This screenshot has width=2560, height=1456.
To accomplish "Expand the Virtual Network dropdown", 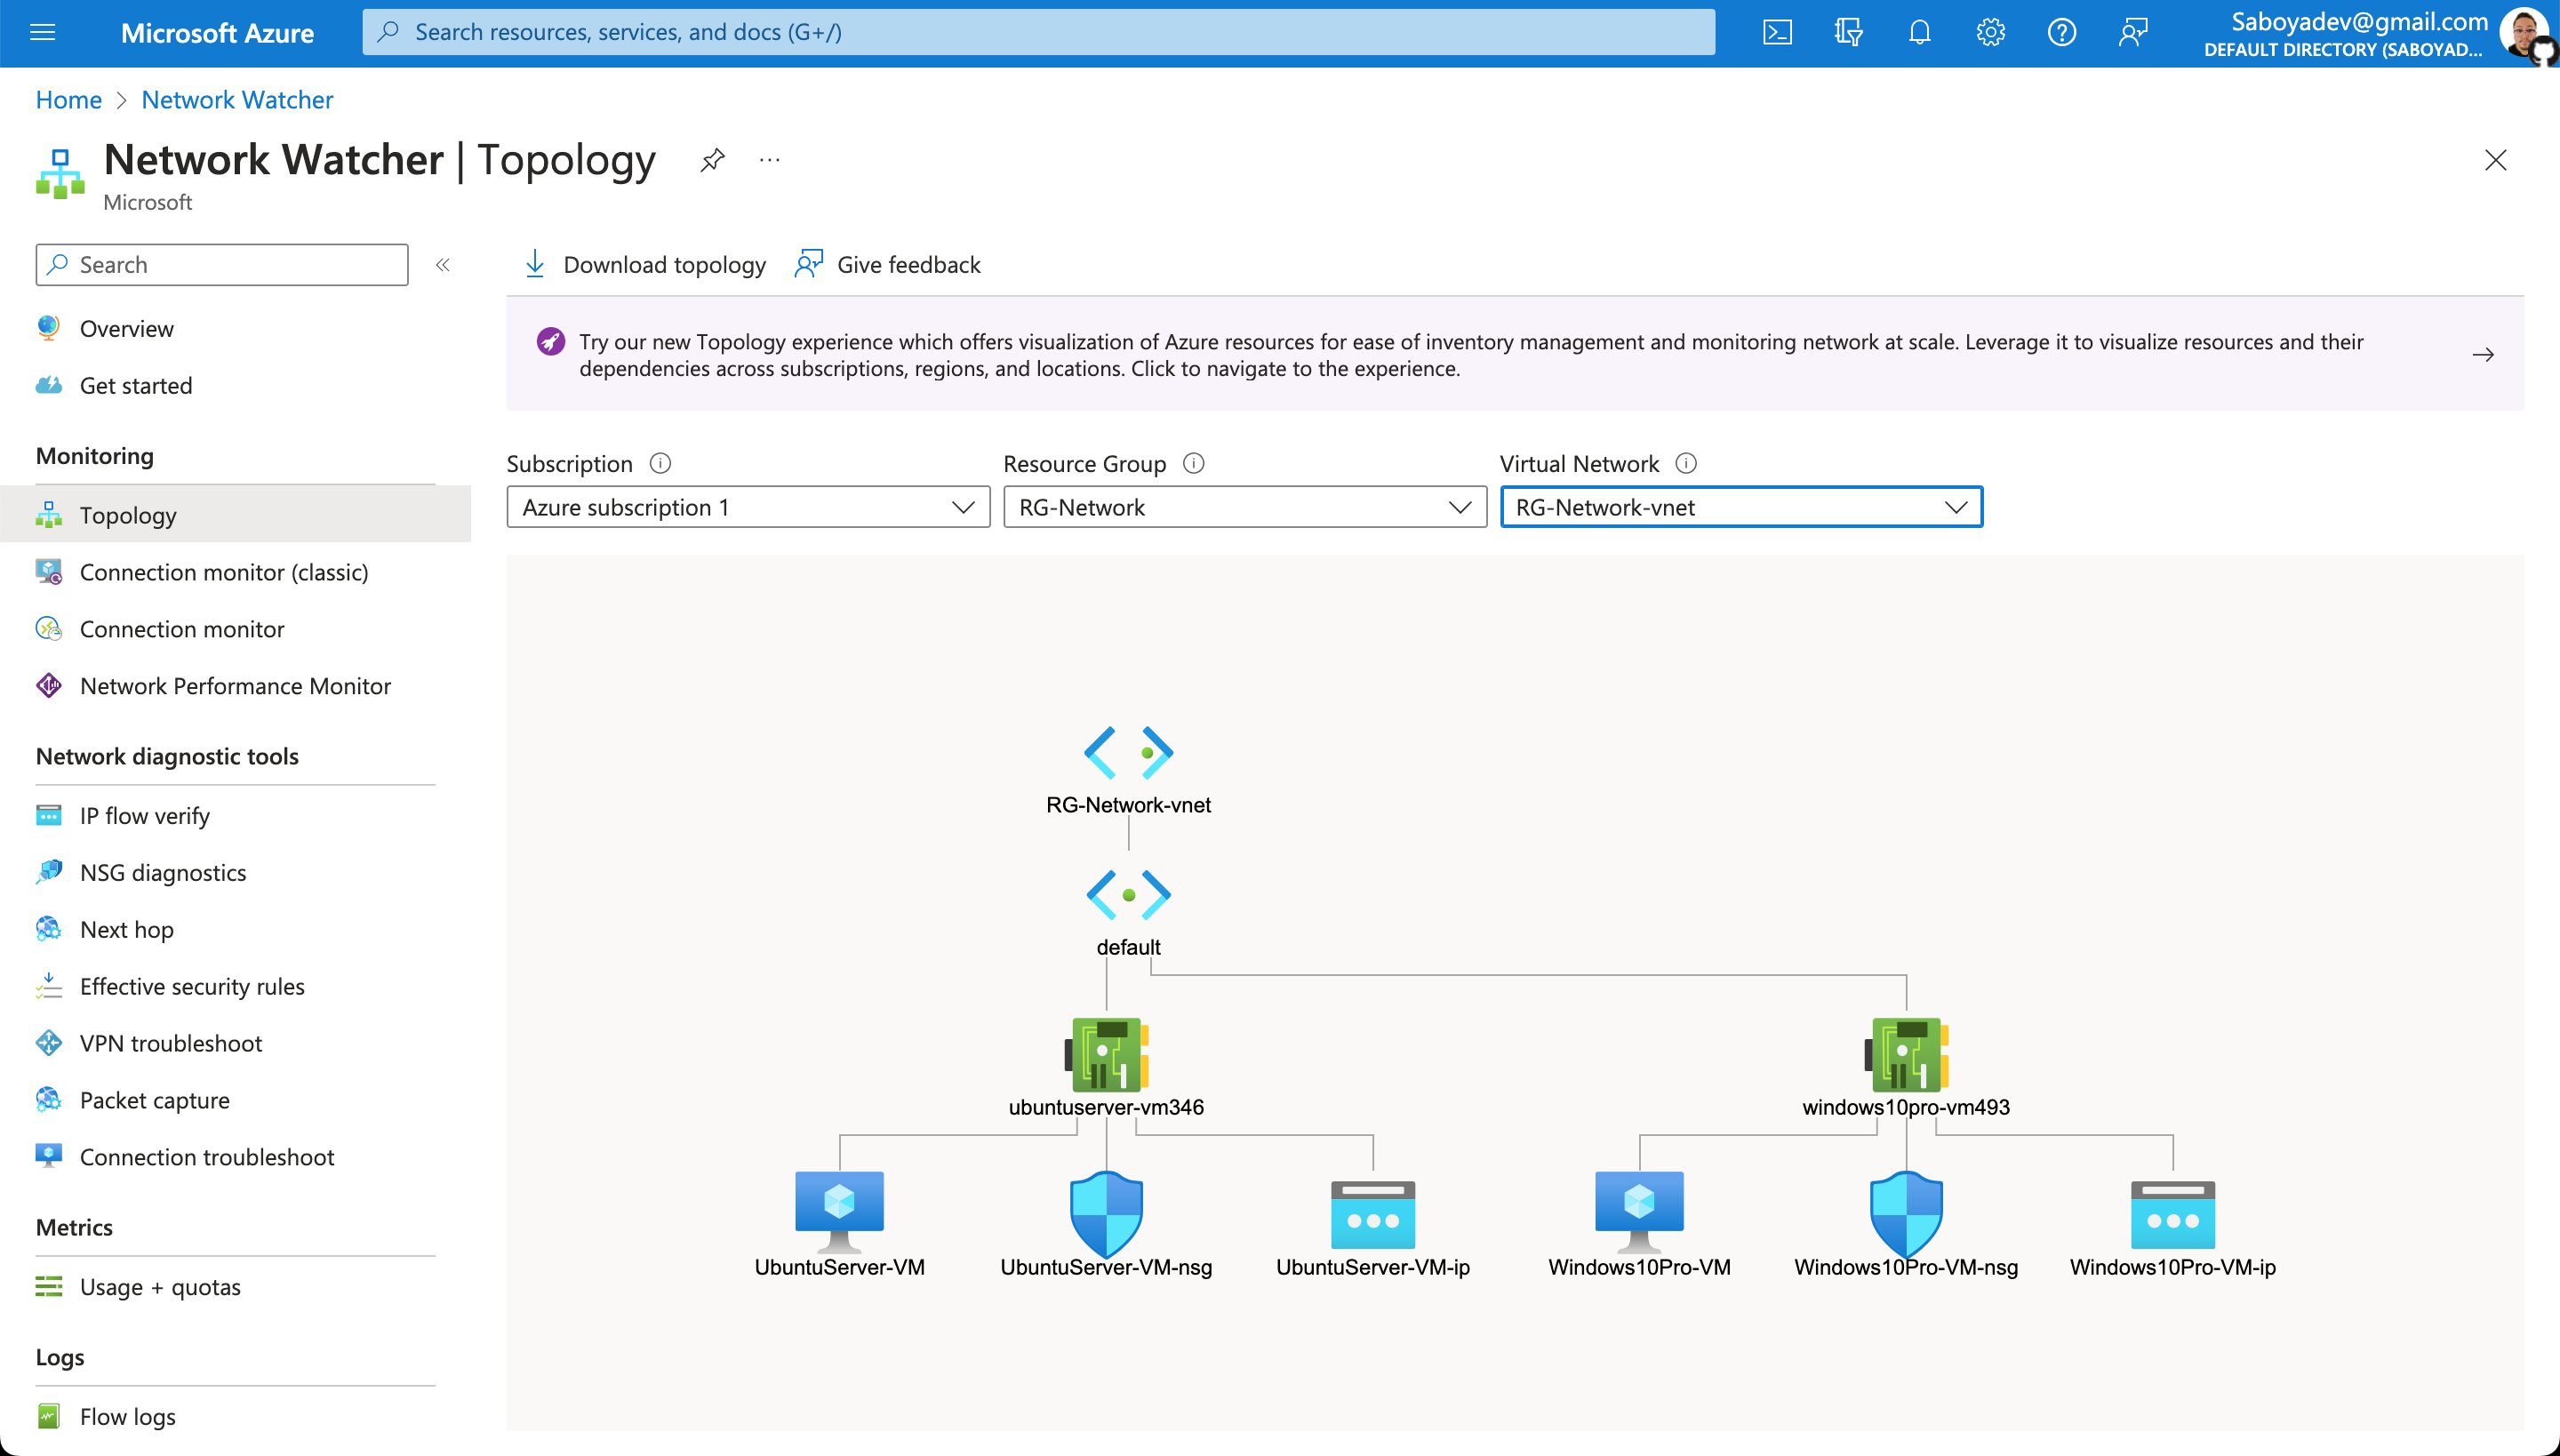I will point(1740,507).
